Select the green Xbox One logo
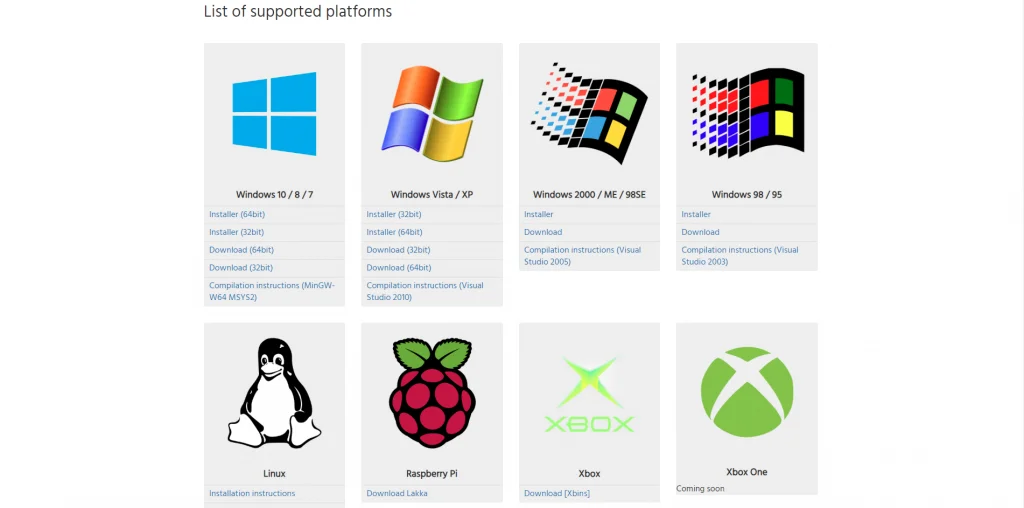The image size is (1024, 508). (x=747, y=392)
